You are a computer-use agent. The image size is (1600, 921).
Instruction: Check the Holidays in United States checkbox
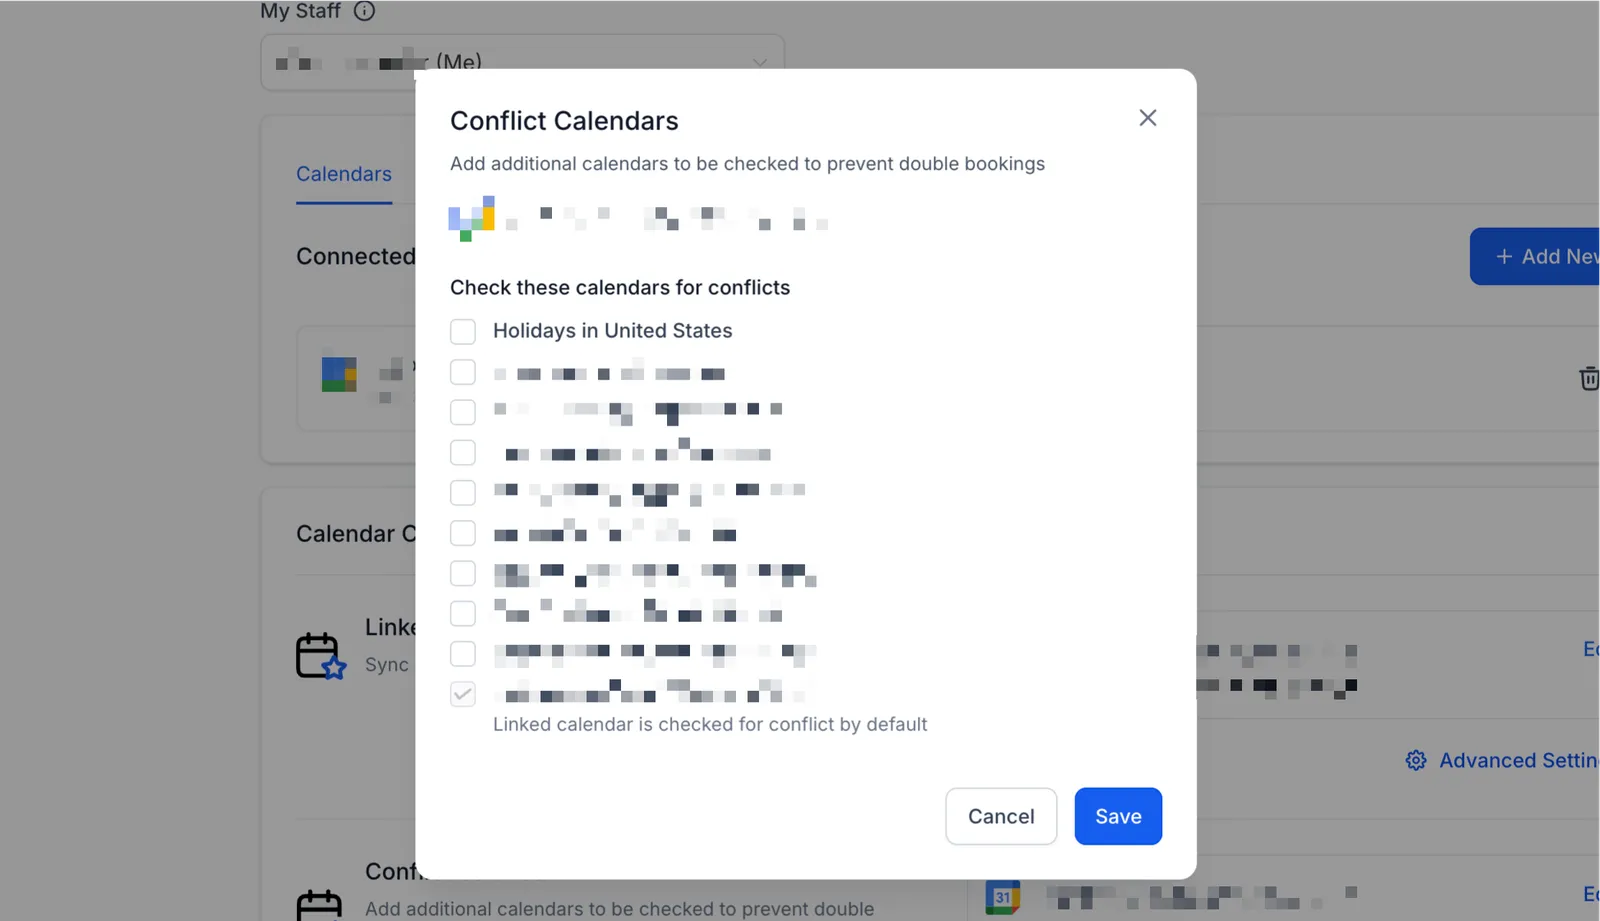tap(463, 331)
